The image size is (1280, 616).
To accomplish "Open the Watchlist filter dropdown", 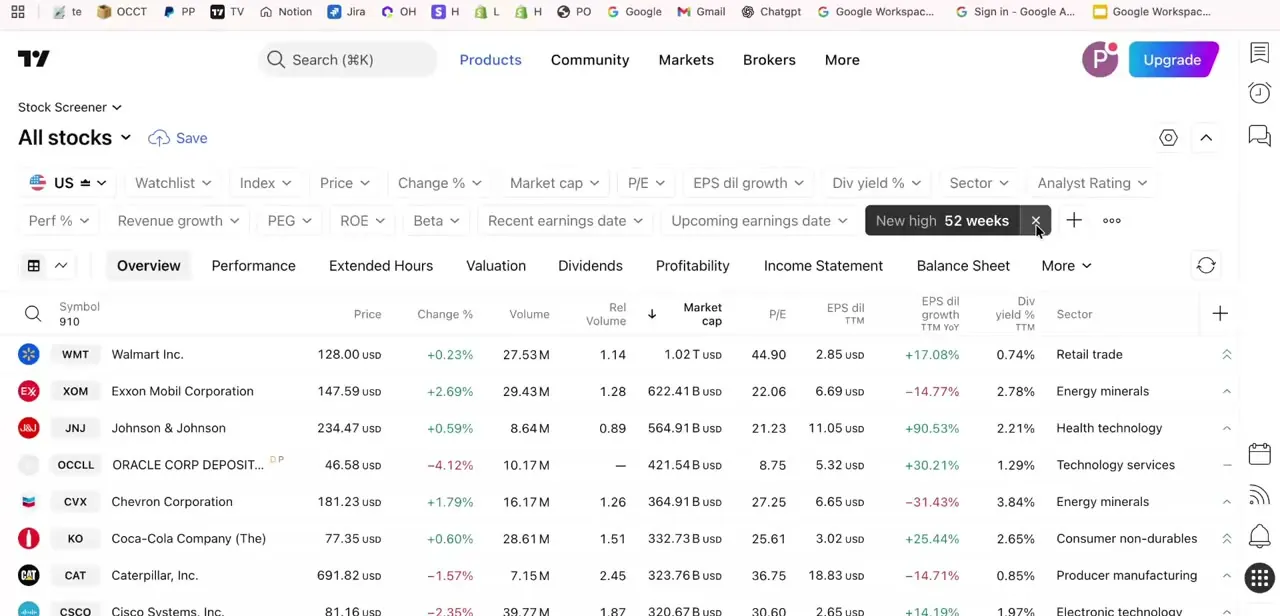I will click(x=173, y=183).
